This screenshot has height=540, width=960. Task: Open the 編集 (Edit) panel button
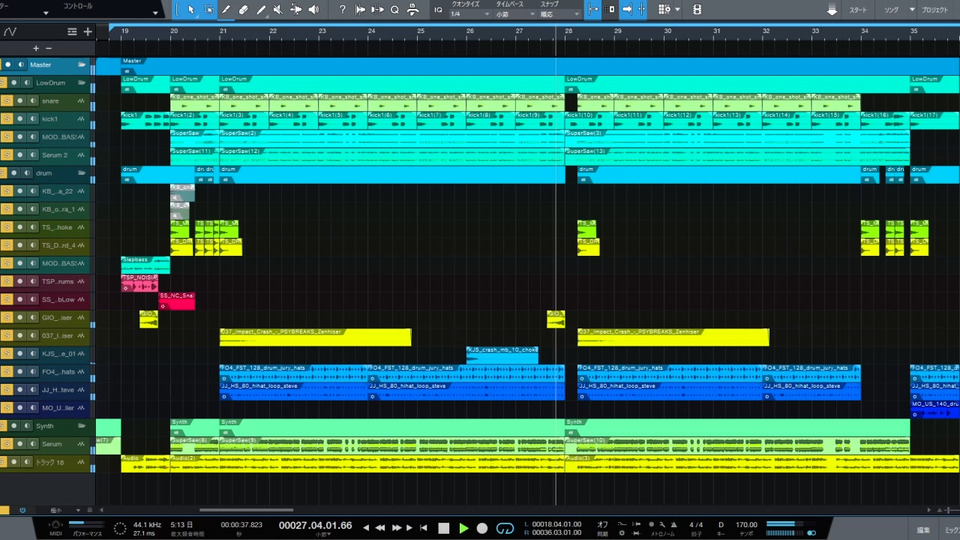click(923, 530)
